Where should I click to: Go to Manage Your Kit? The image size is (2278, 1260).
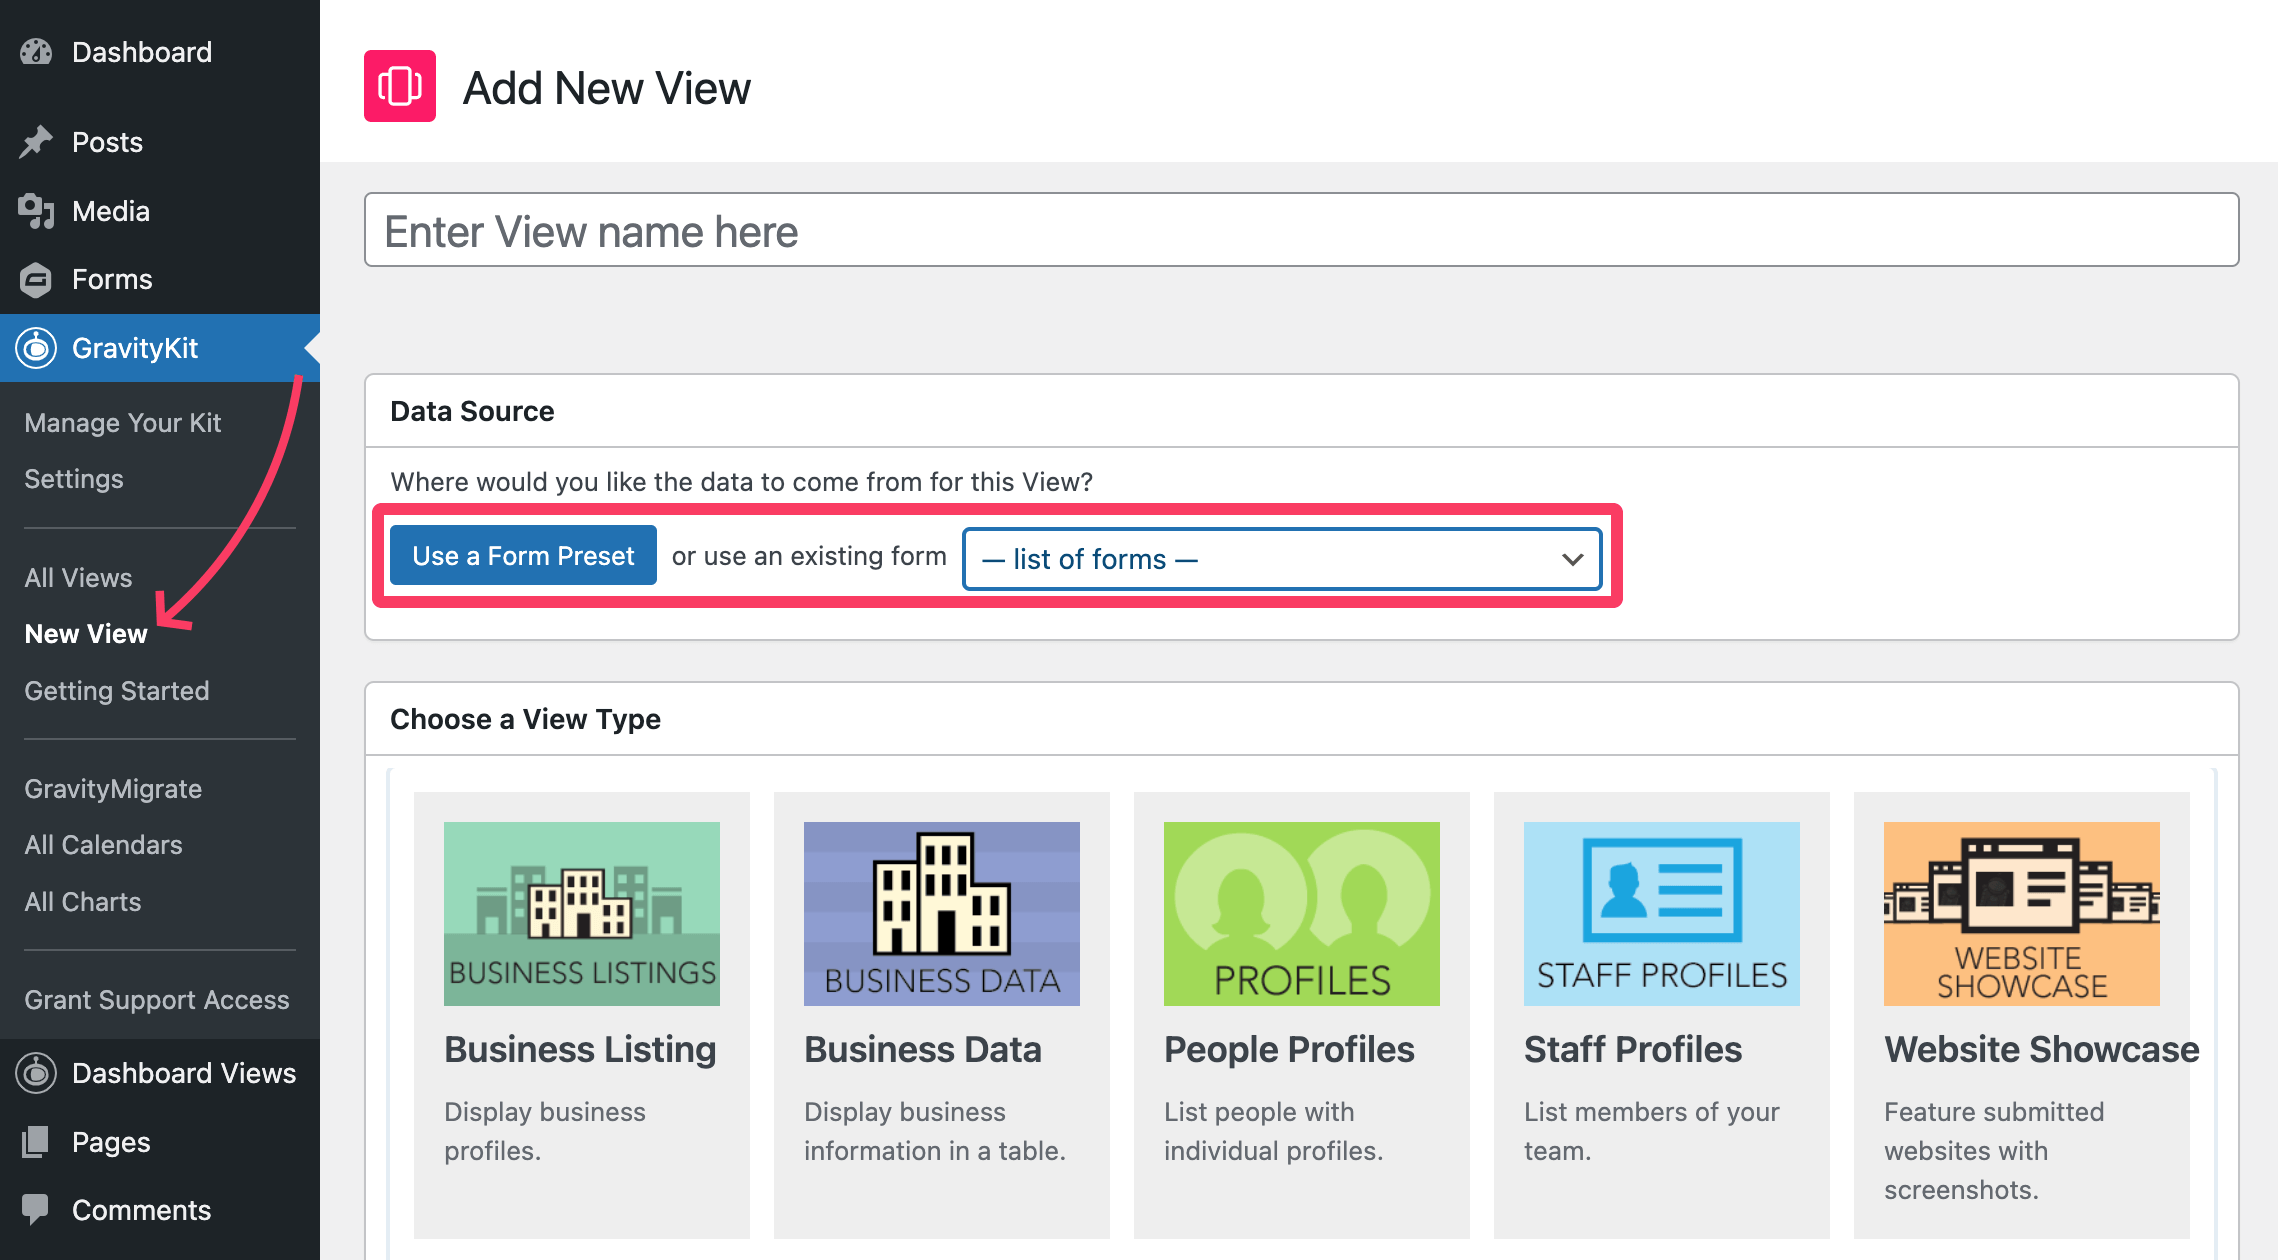123,423
